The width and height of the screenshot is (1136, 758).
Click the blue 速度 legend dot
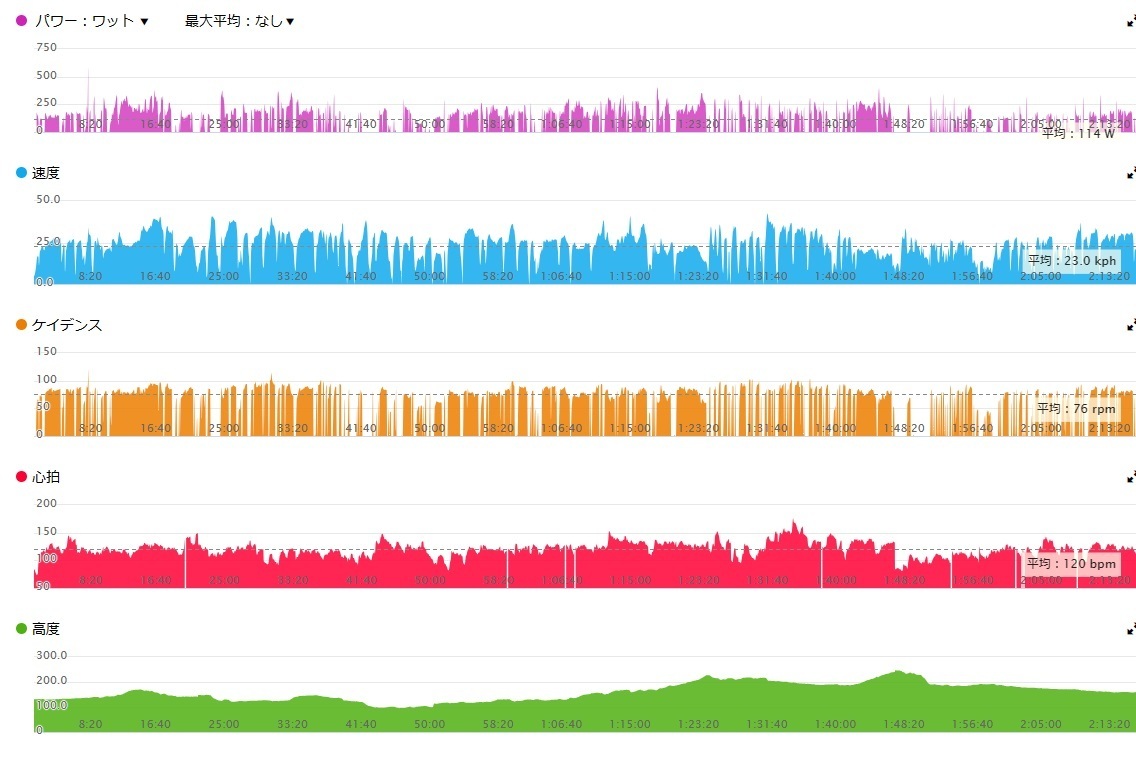click(21, 172)
